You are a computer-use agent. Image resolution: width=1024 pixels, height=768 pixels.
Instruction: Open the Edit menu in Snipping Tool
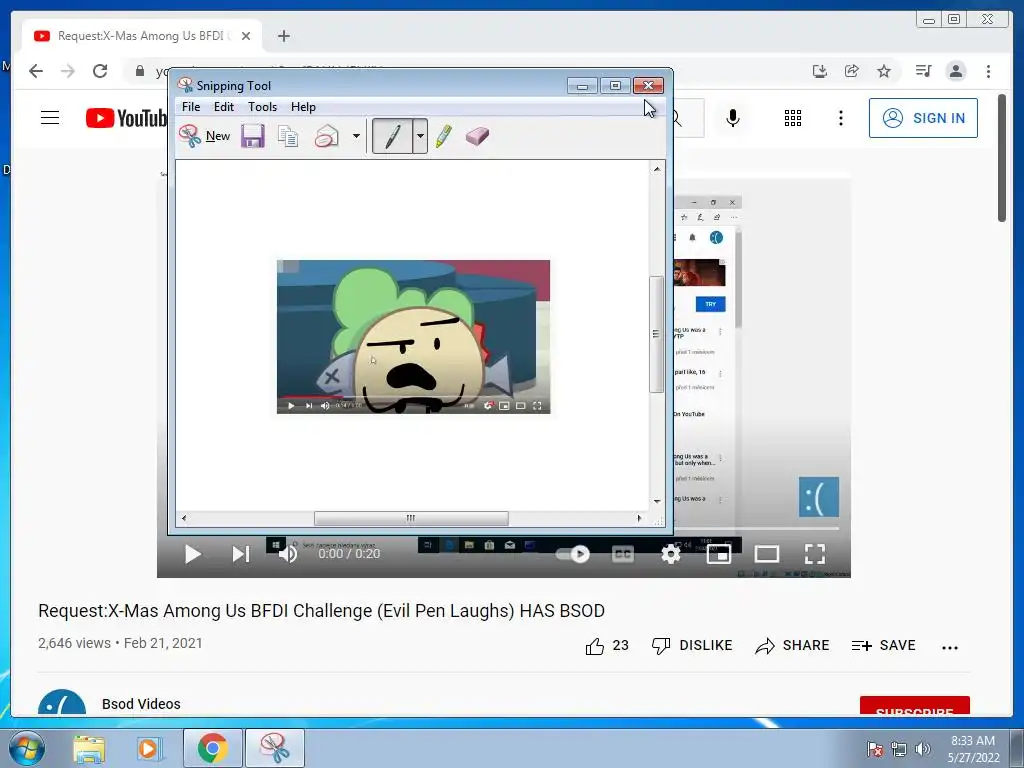coord(223,106)
